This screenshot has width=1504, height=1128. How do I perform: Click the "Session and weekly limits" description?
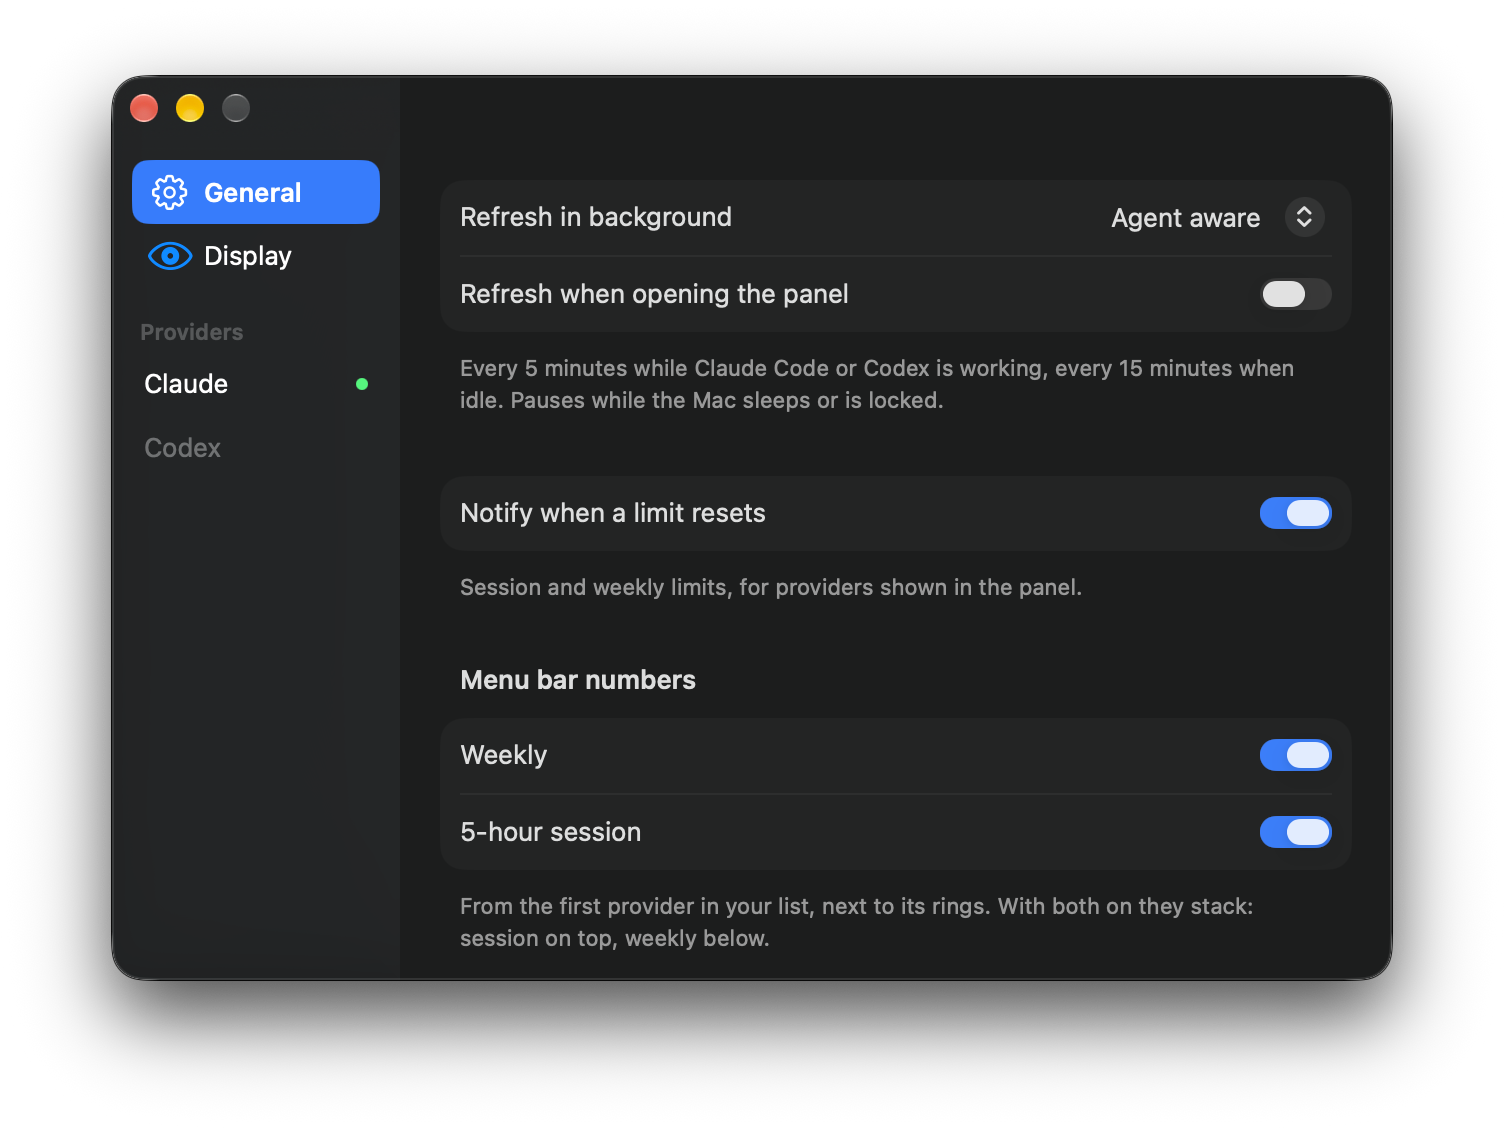[x=771, y=587]
